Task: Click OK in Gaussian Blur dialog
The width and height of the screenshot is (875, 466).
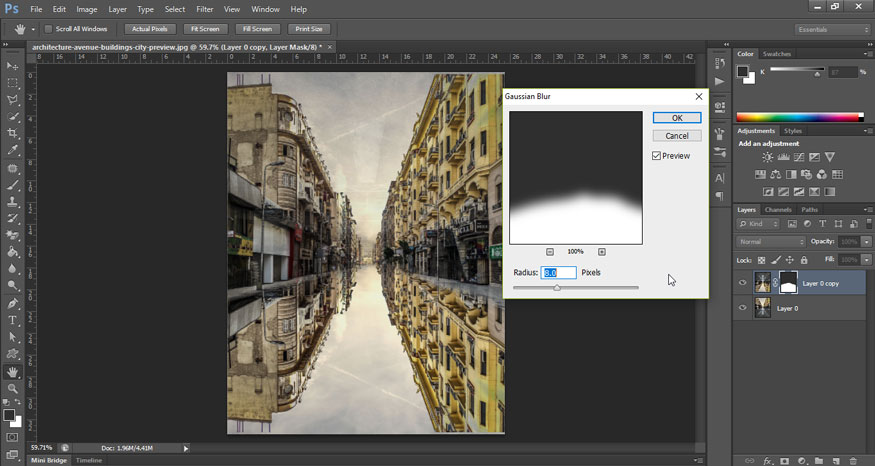Action: (677, 118)
